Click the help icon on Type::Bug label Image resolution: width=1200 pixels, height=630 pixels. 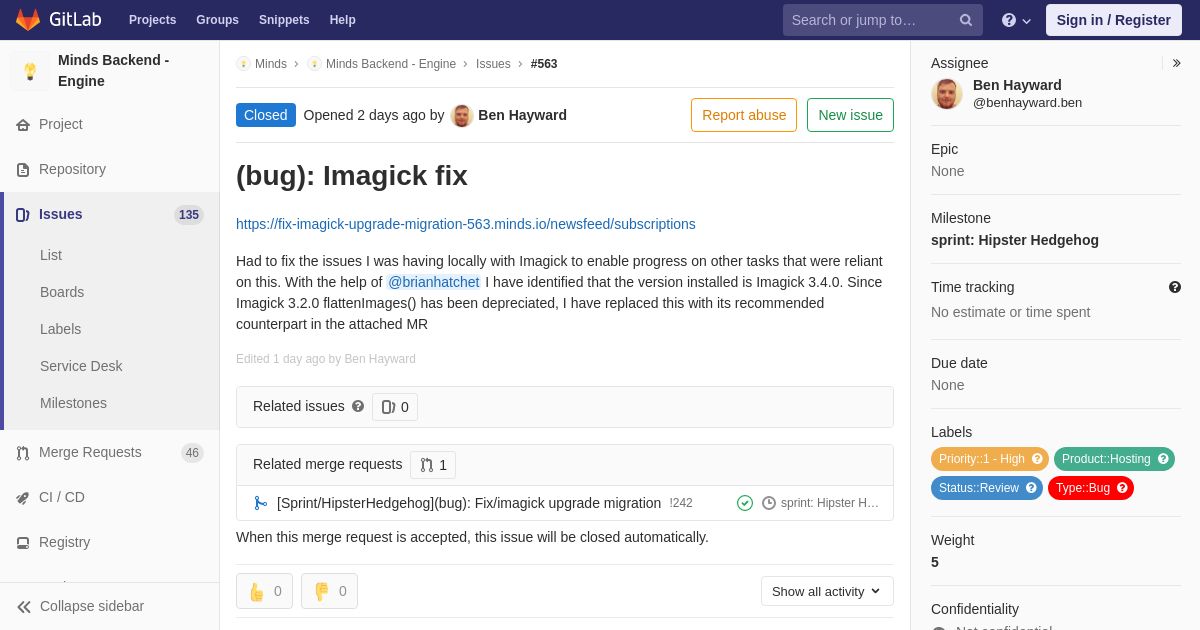coord(1122,488)
